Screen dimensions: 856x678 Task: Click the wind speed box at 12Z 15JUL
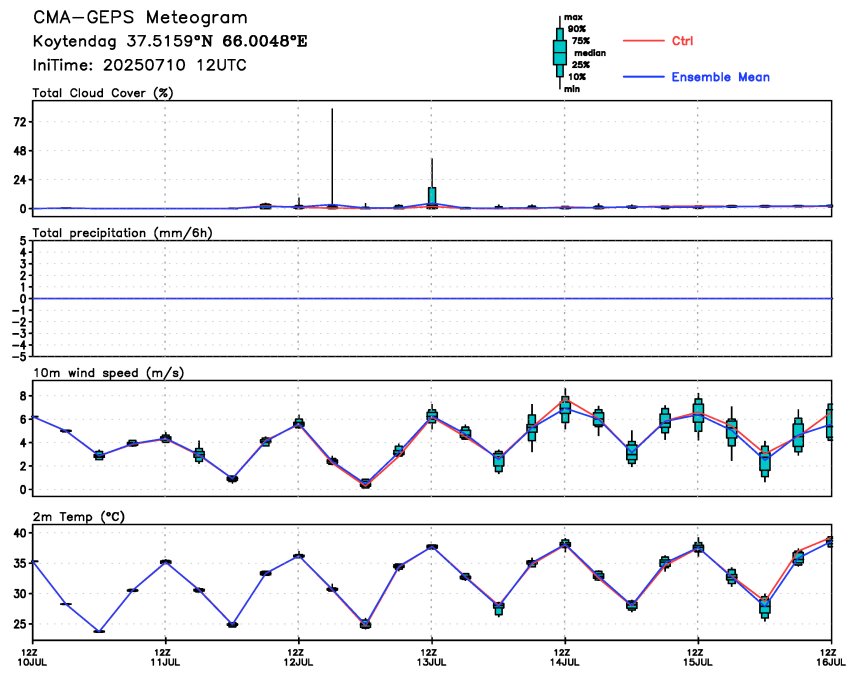coord(698,414)
